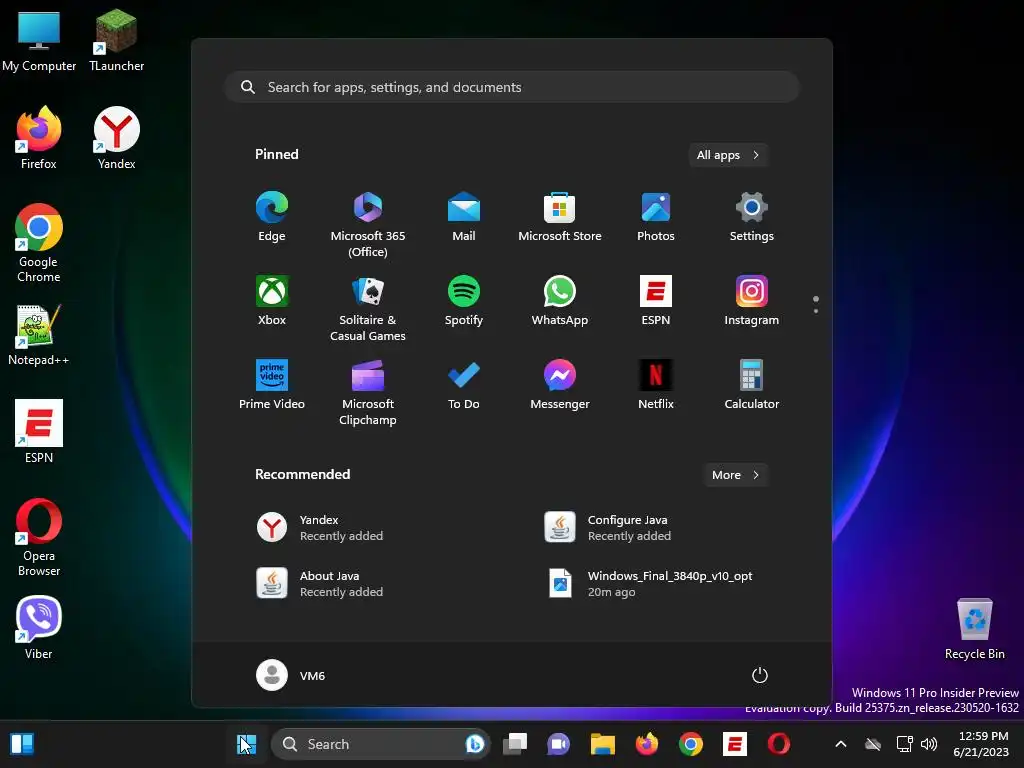This screenshot has height=768, width=1024.
Task: Select Viber desktop shortcut
Action: [x=39, y=627]
